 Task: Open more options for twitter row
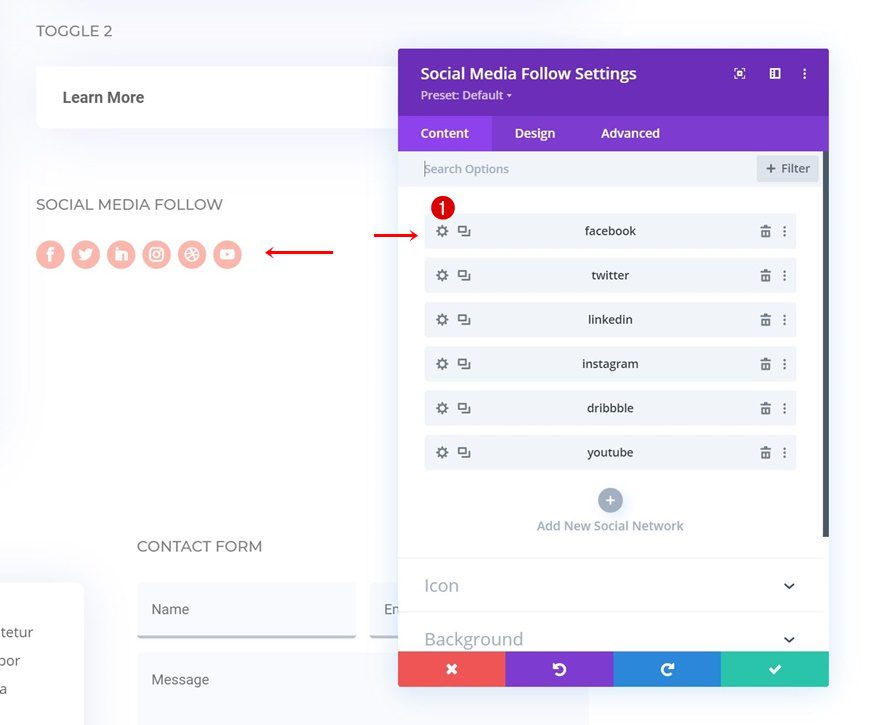tap(785, 276)
